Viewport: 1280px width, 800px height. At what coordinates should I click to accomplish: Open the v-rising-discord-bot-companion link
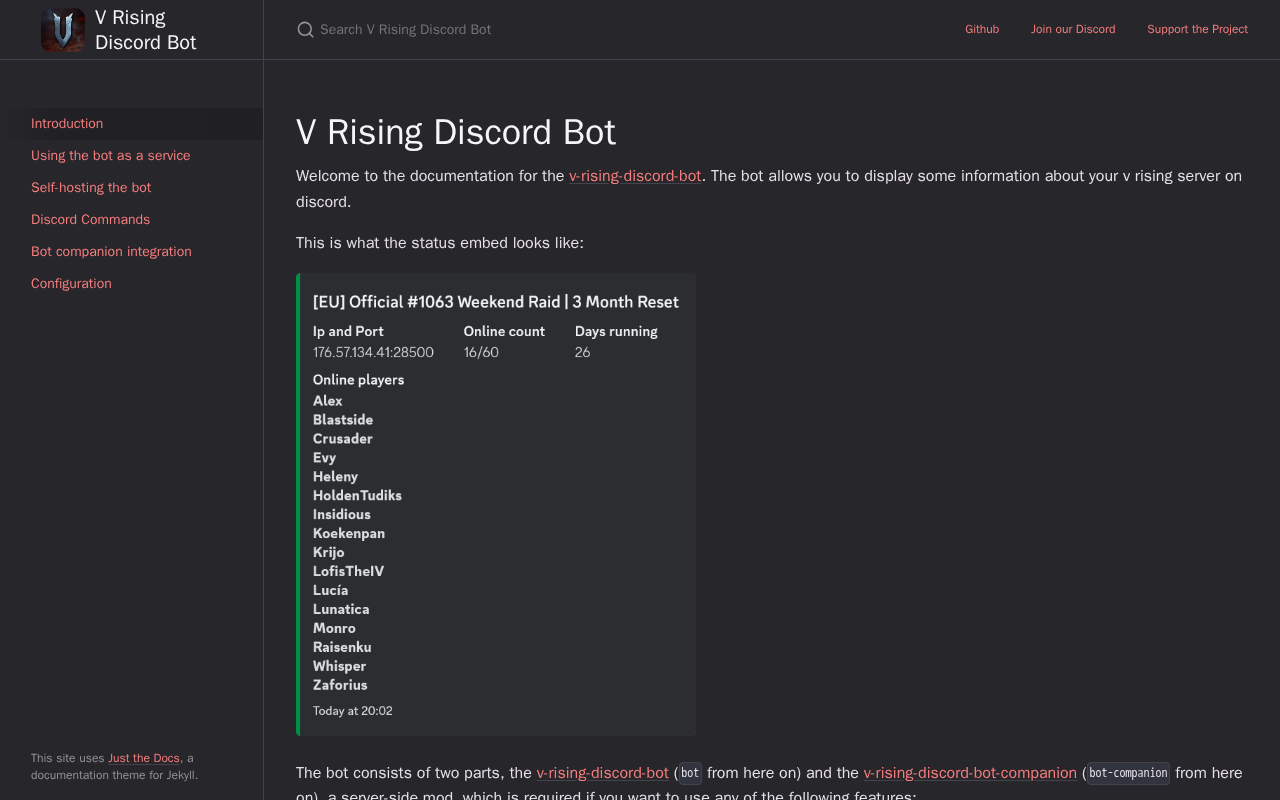pos(970,773)
